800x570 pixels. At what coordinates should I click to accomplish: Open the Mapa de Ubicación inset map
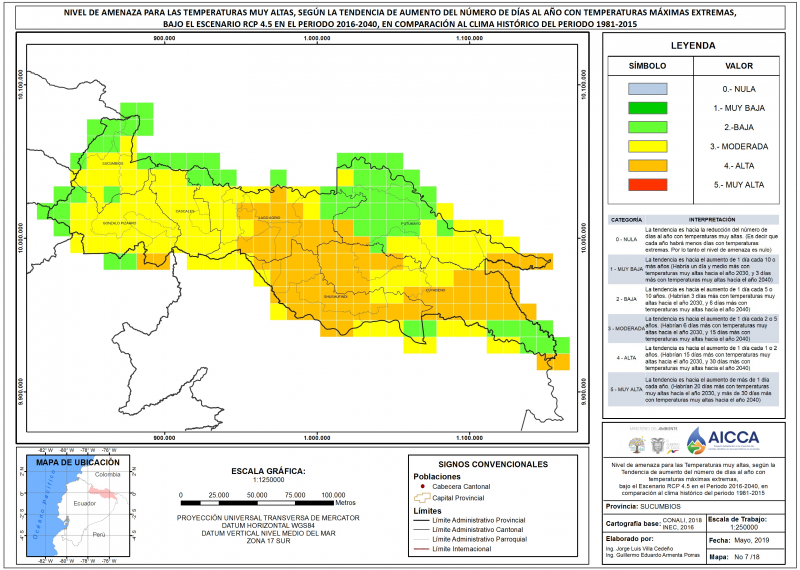coord(79,506)
